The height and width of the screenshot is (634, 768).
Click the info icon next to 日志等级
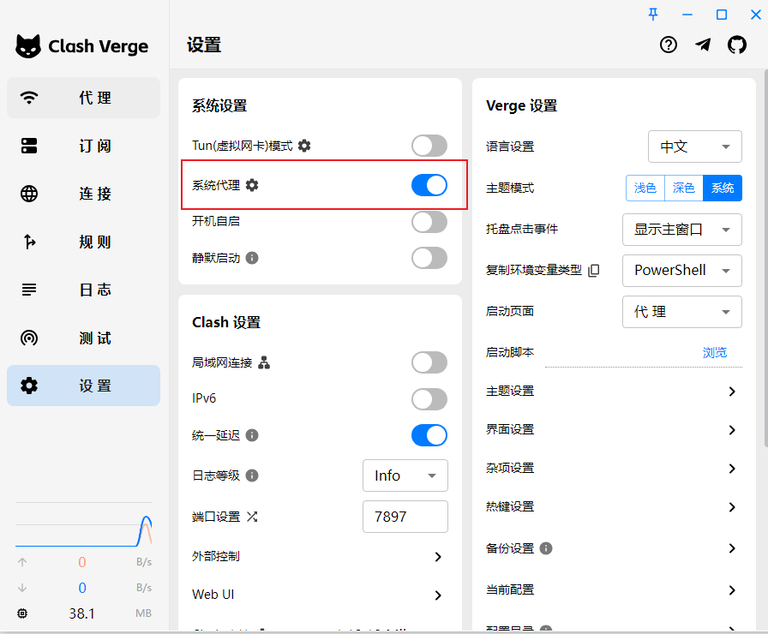click(252, 475)
